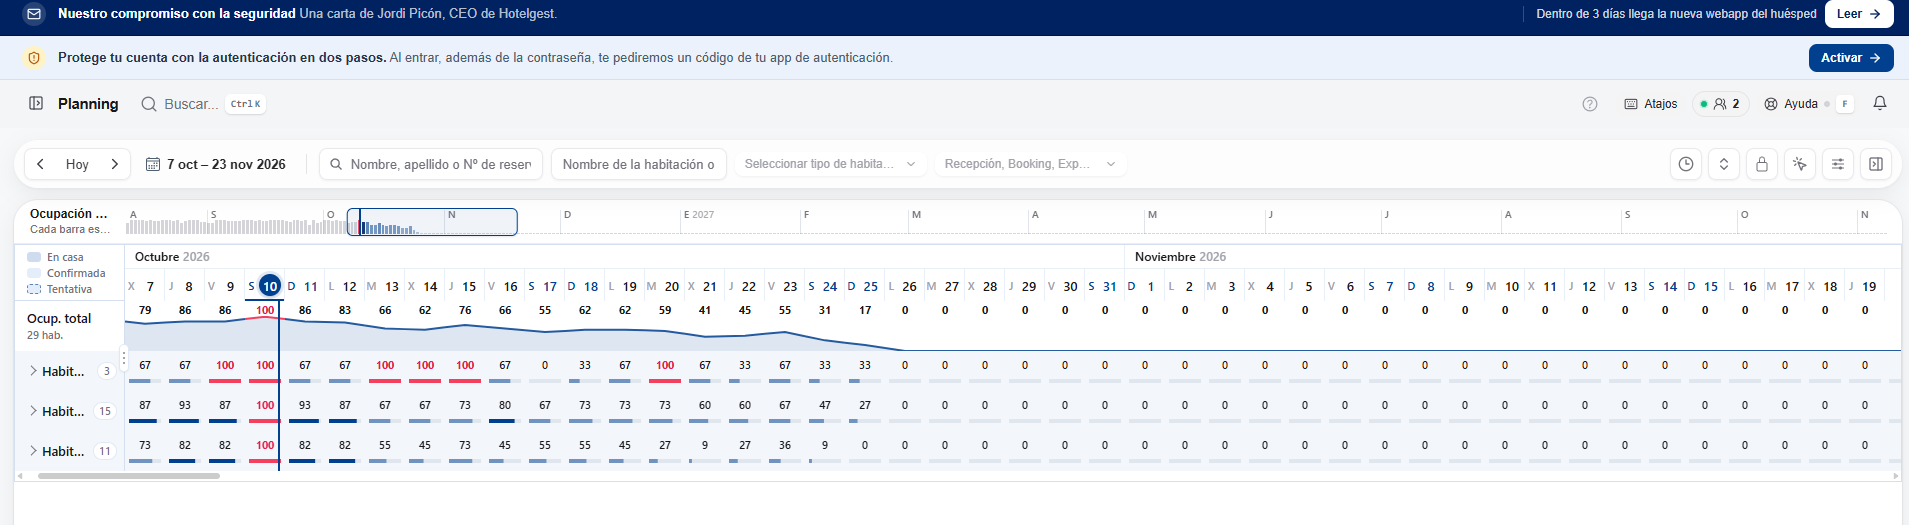Click the horizontal scrollbar thumb at the bottom
Viewport: 1909px width, 525px height.
(x=129, y=476)
